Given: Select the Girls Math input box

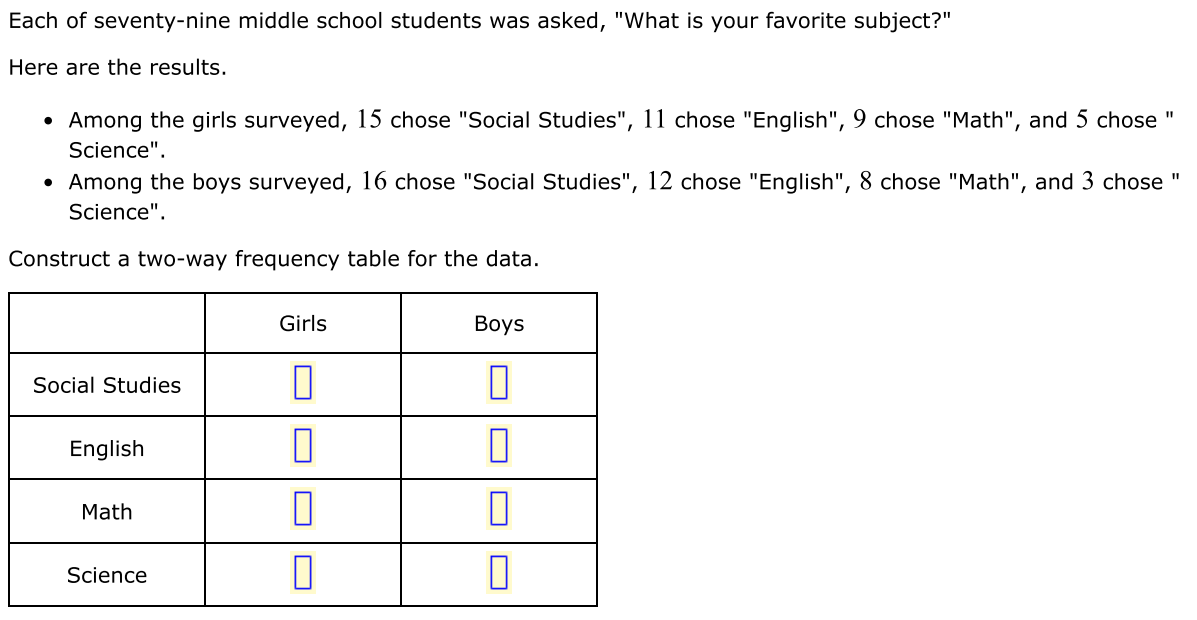Looking at the screenshot, I should 302,510.
